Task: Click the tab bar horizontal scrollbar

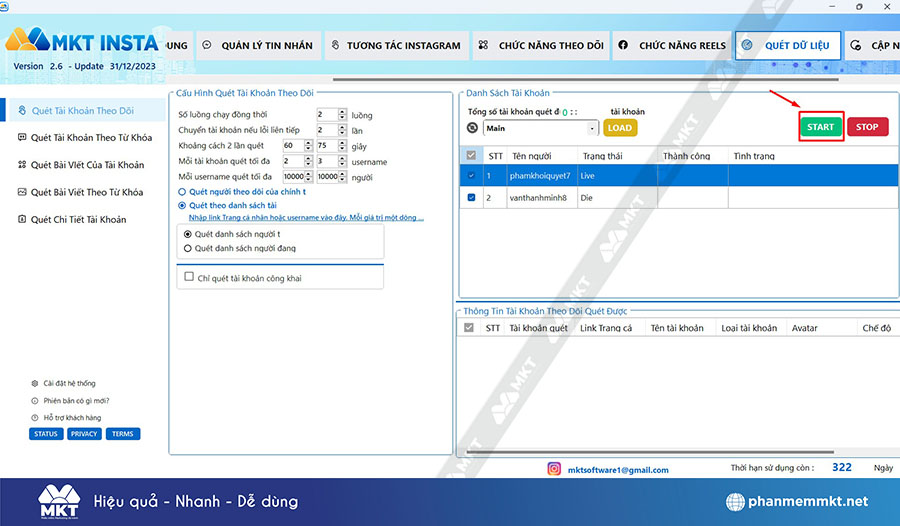Action: (585, 79)
